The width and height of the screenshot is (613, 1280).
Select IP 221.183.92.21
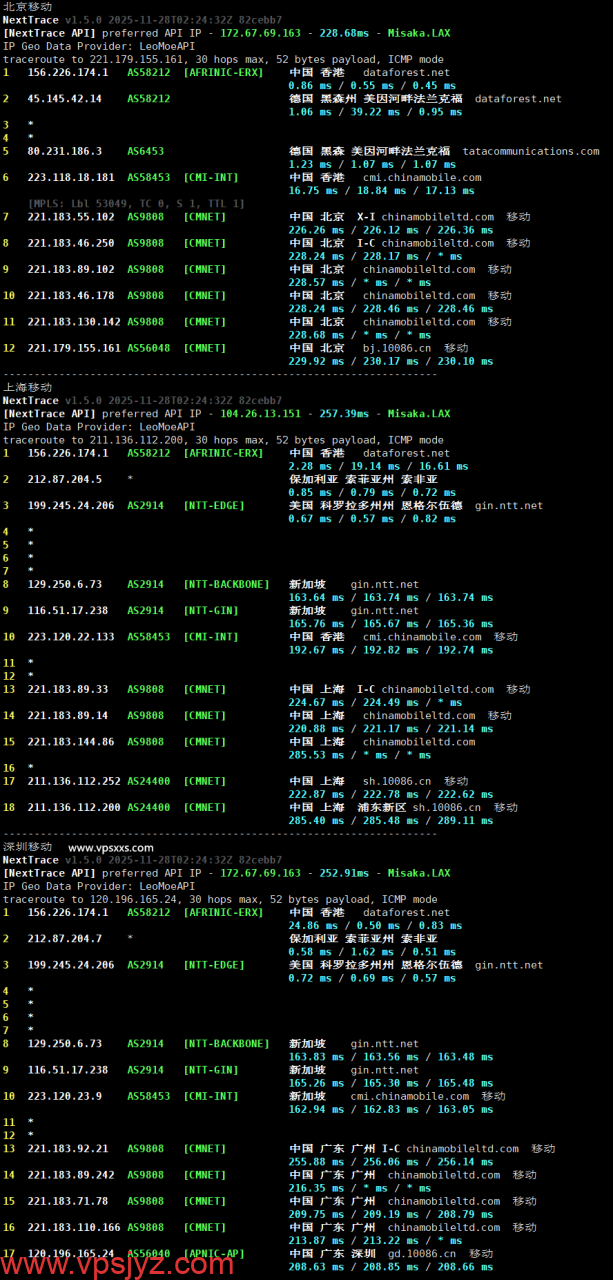(68, 1148)
